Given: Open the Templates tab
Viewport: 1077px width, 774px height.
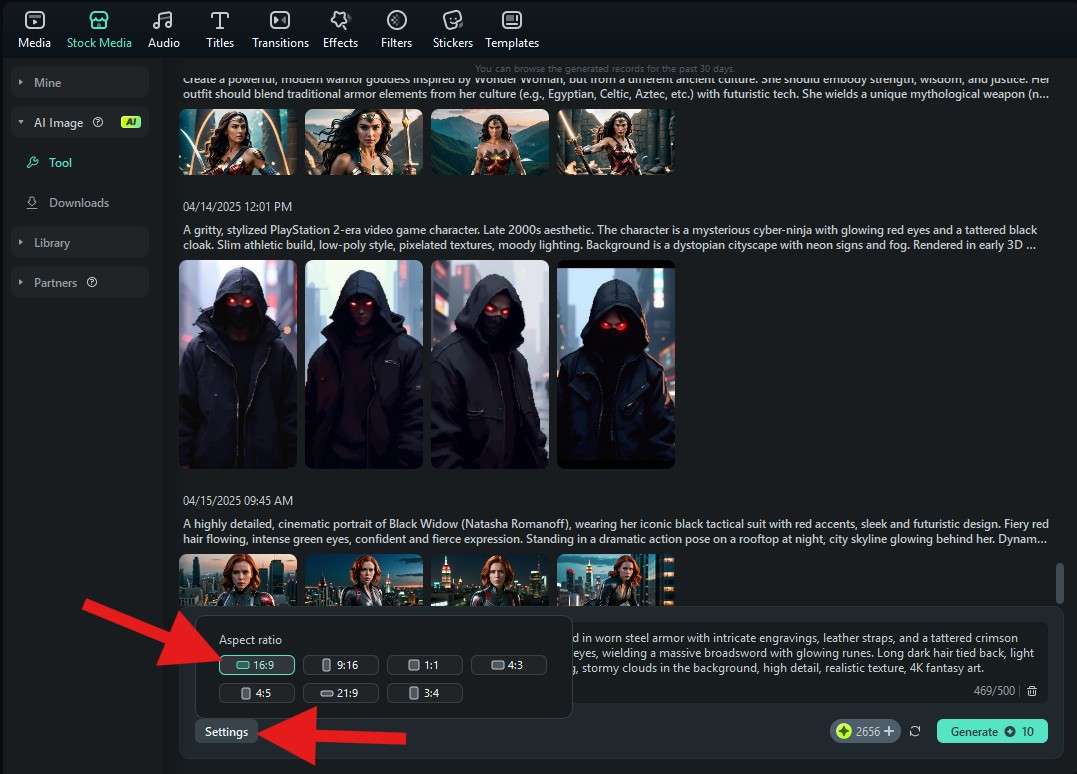Looking at the screenshot, I should point(512,30).
